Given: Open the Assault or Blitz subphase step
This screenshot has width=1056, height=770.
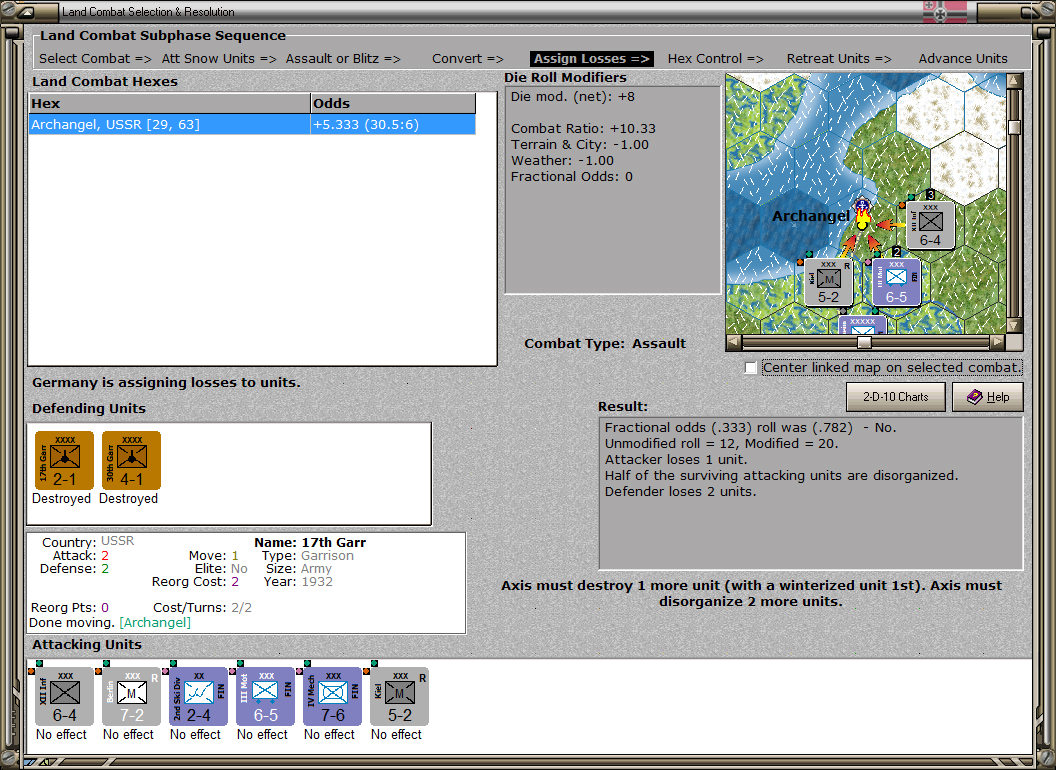Looking at the screenshot, I should 341,58.
